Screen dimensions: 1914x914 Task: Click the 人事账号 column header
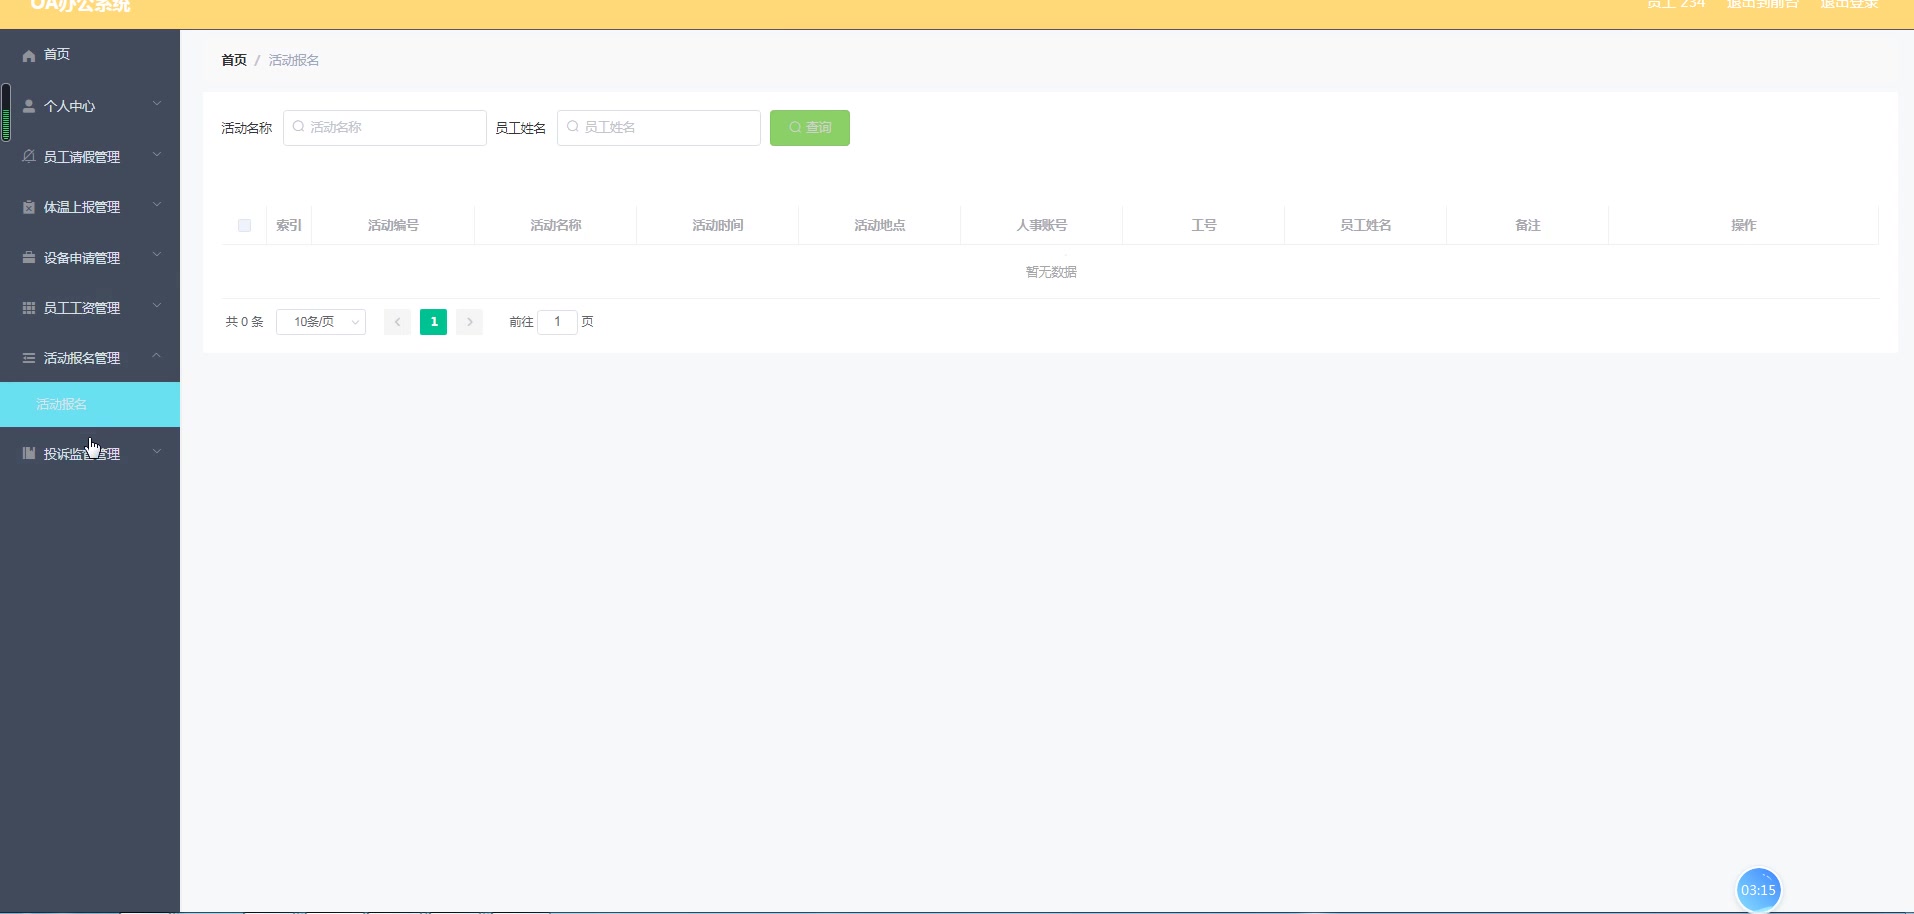[1042, 226]
